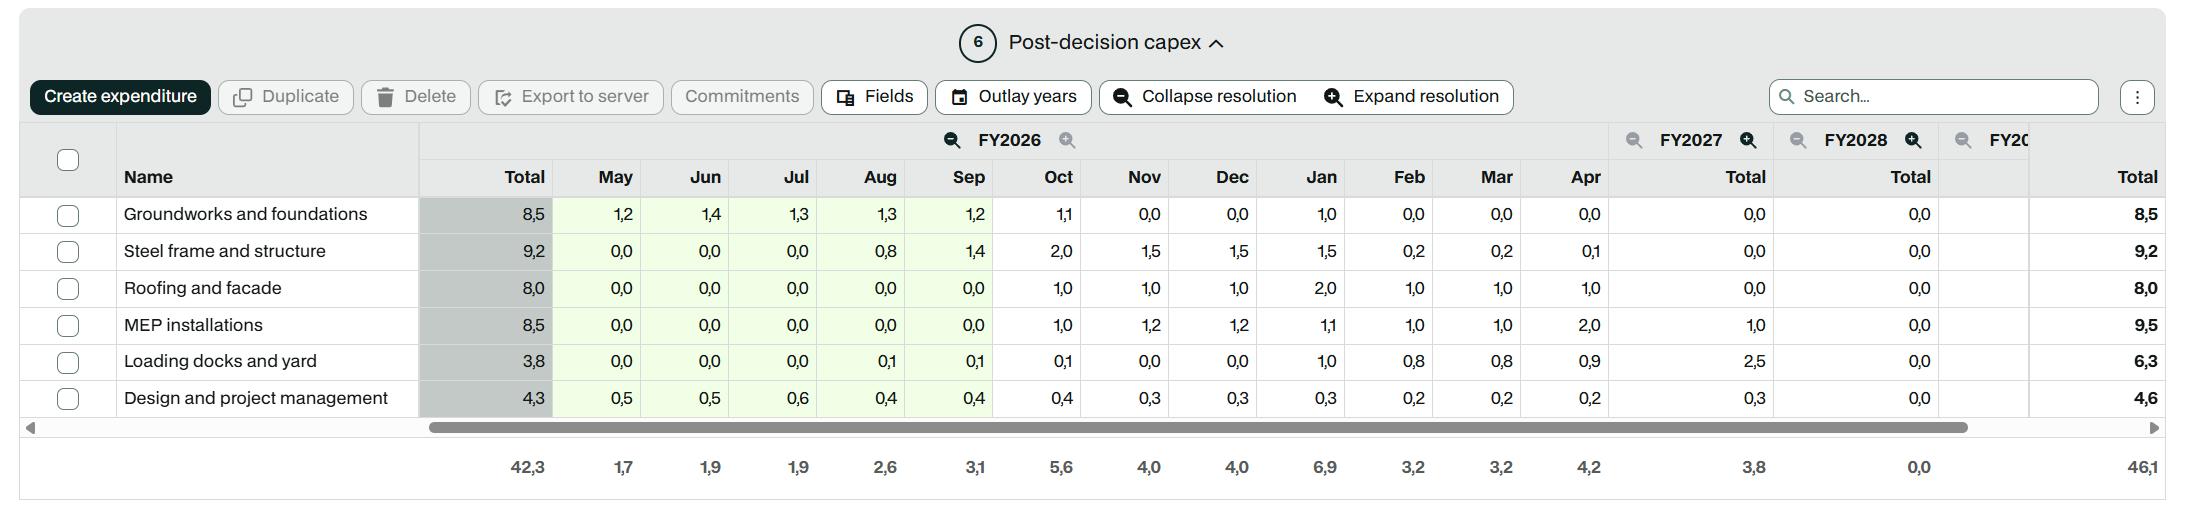Zoom in FY2026 resolution
This screenshot has width=2185, height=520.
[1067, 141]
